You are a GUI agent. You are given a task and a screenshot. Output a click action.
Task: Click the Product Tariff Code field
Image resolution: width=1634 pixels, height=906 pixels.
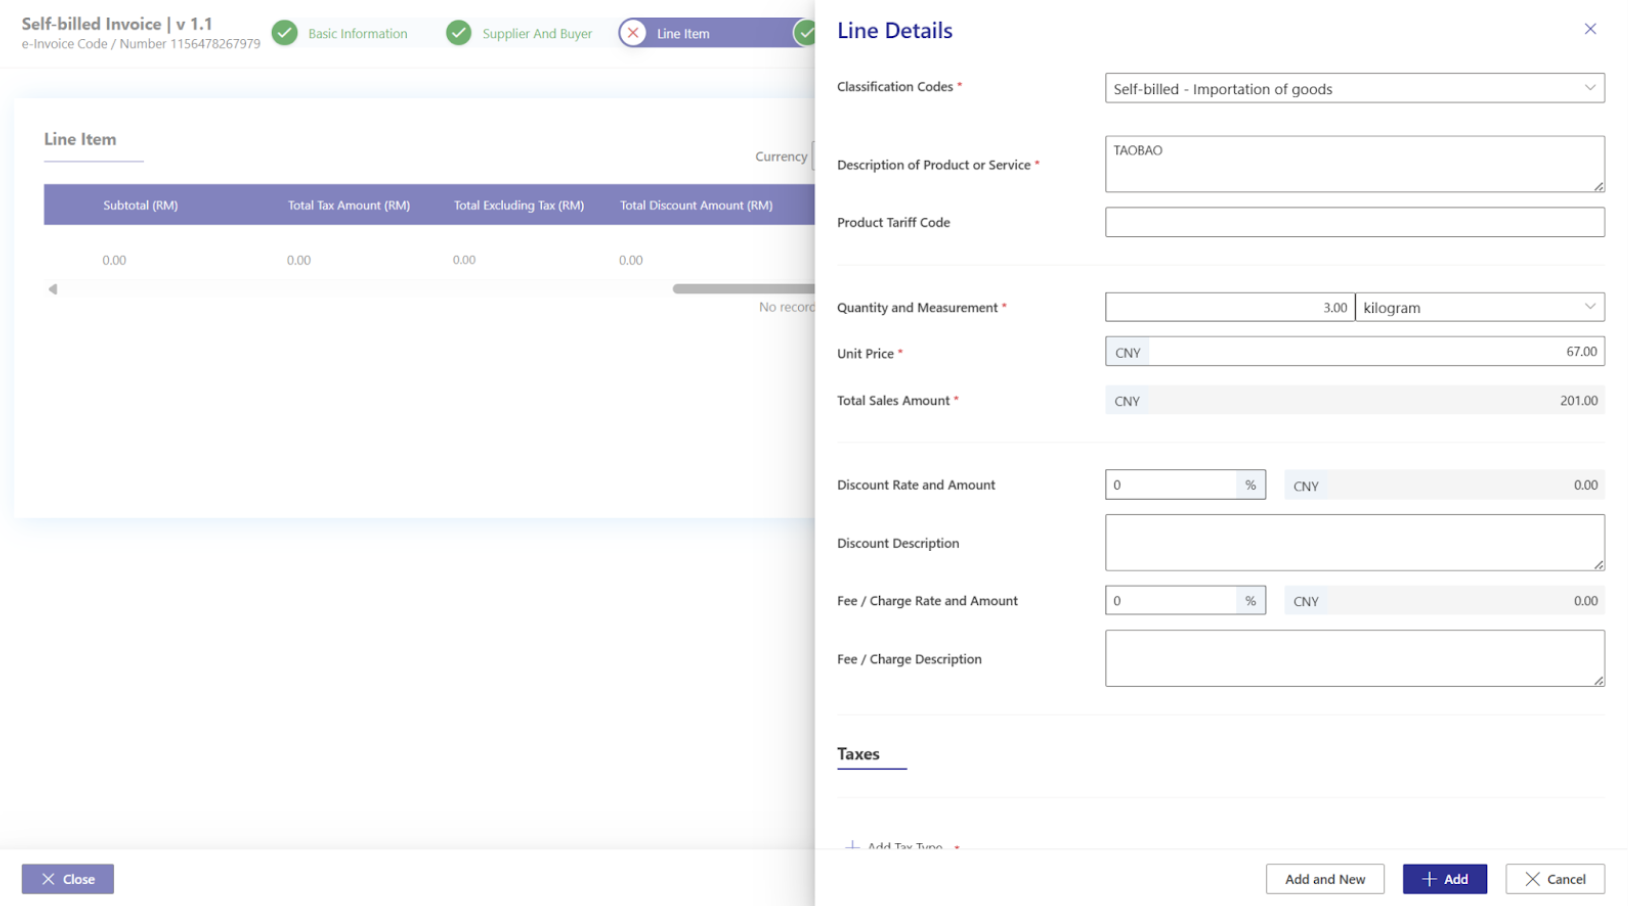(1354, 222)
